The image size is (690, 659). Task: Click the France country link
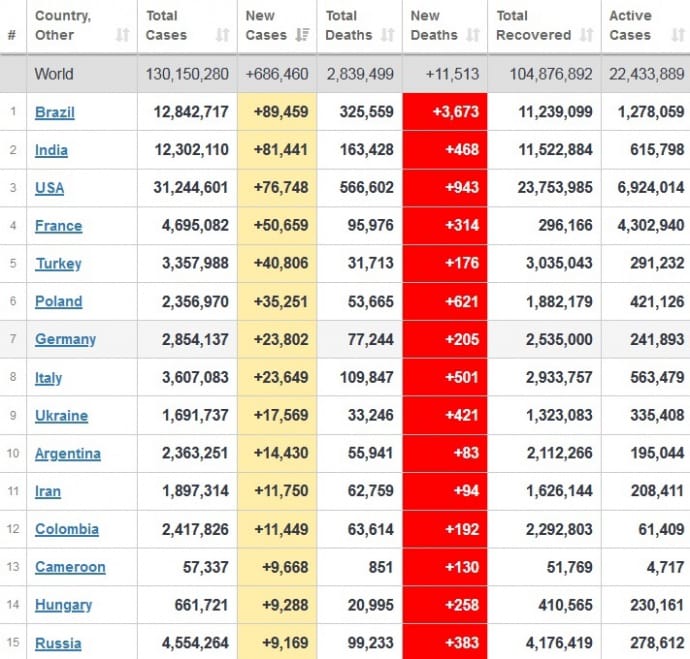(58, 226)
